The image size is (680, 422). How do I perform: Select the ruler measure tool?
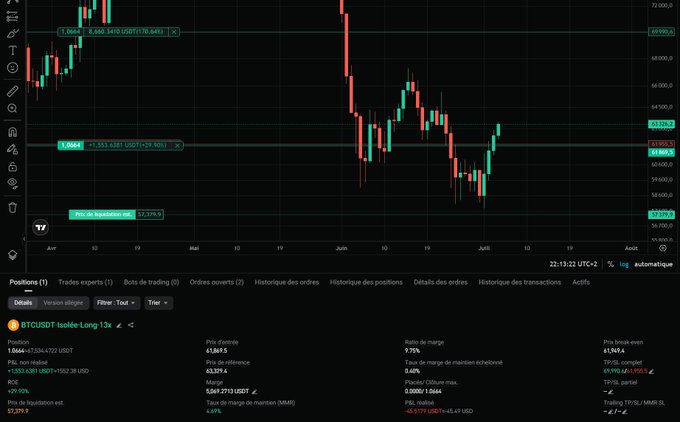click(x=12, y=91)
